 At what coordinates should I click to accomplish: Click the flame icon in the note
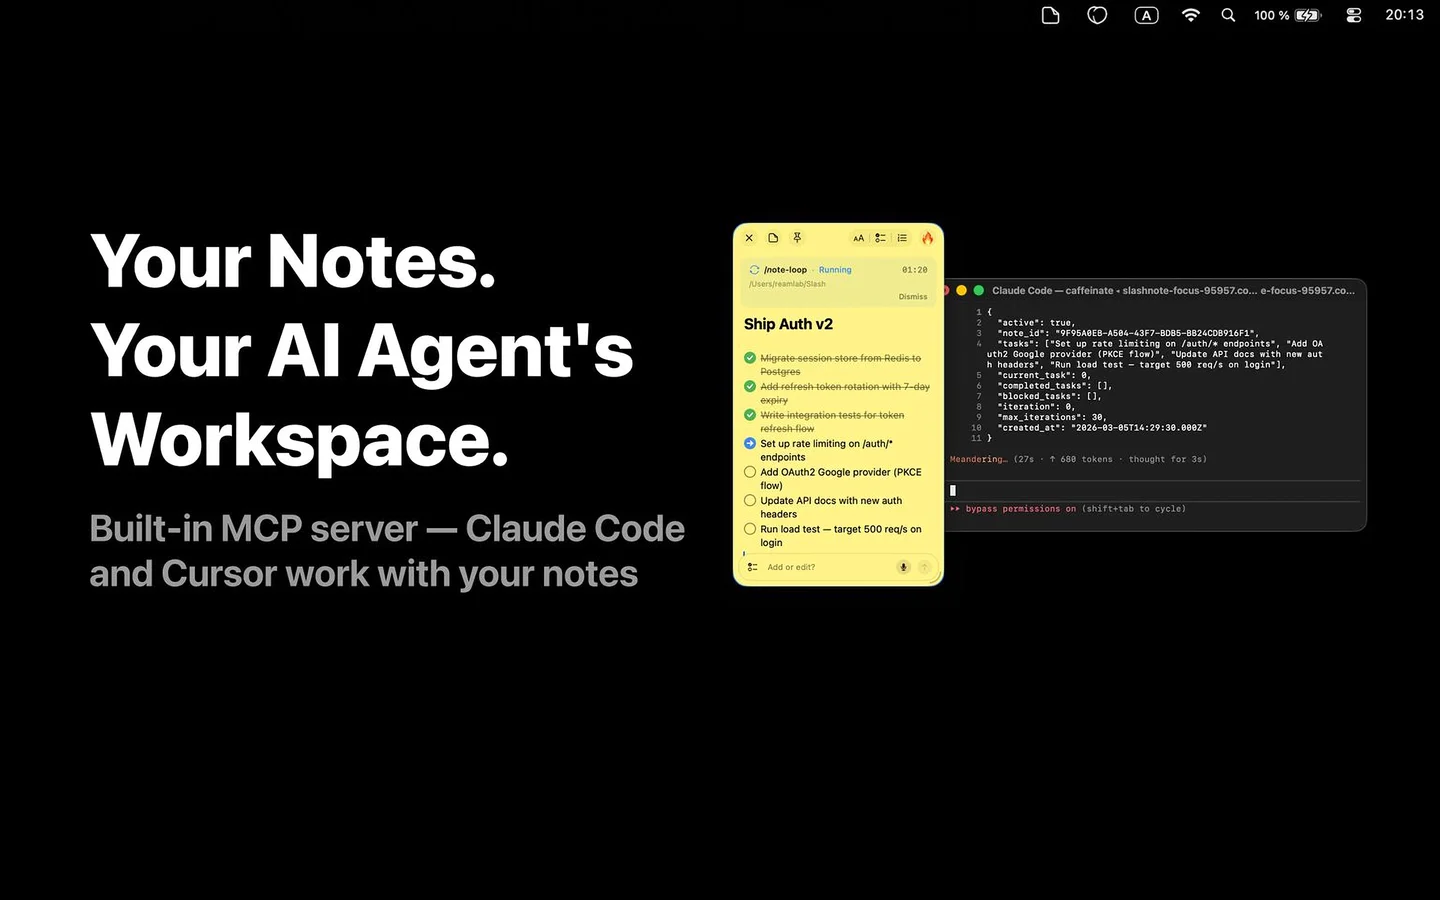point(927,238)
